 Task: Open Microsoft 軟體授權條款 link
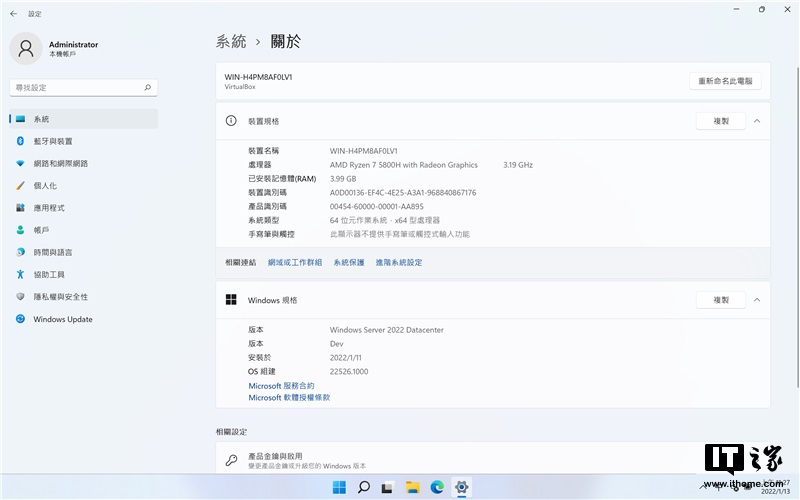tap(289, 398)
